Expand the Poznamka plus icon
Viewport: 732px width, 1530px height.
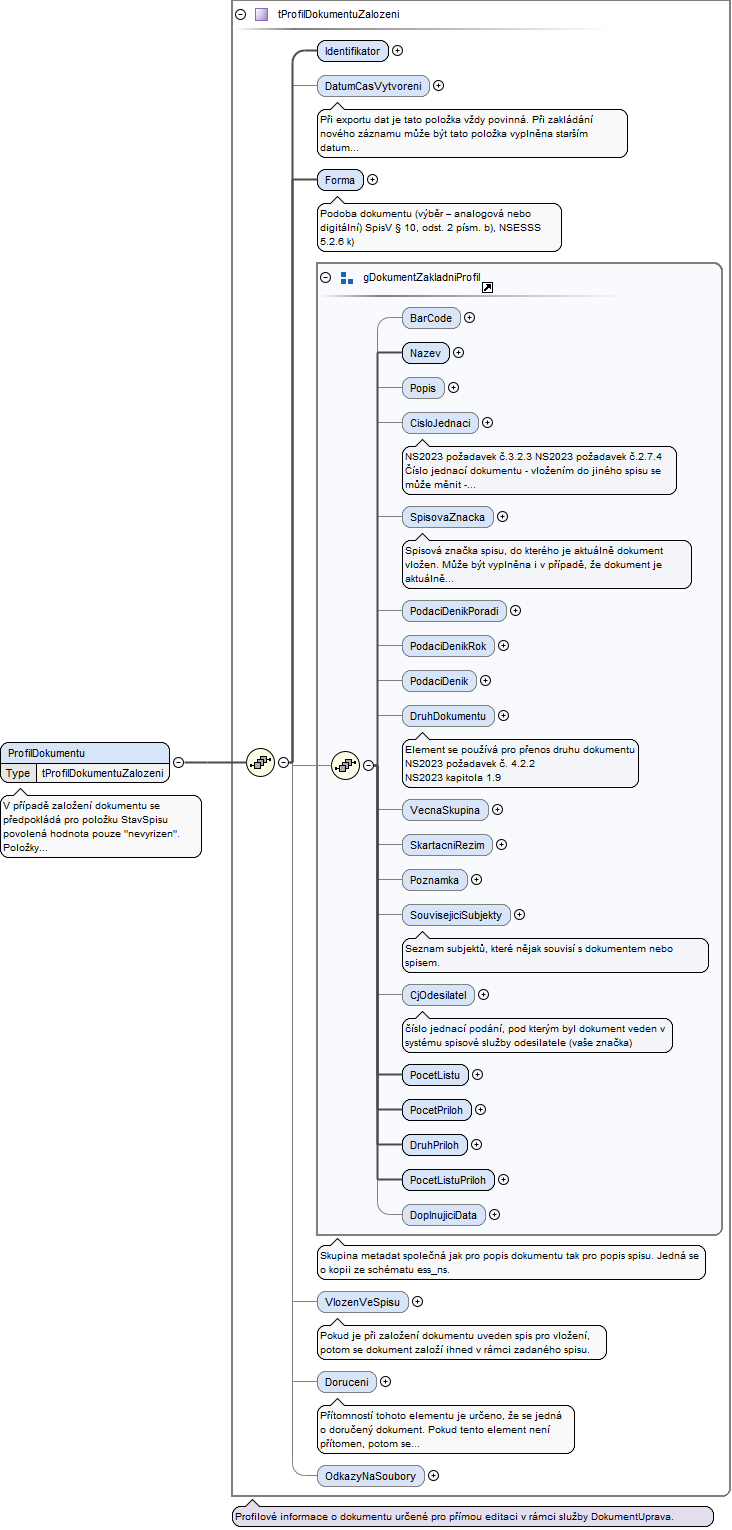(x=477, y=880)
